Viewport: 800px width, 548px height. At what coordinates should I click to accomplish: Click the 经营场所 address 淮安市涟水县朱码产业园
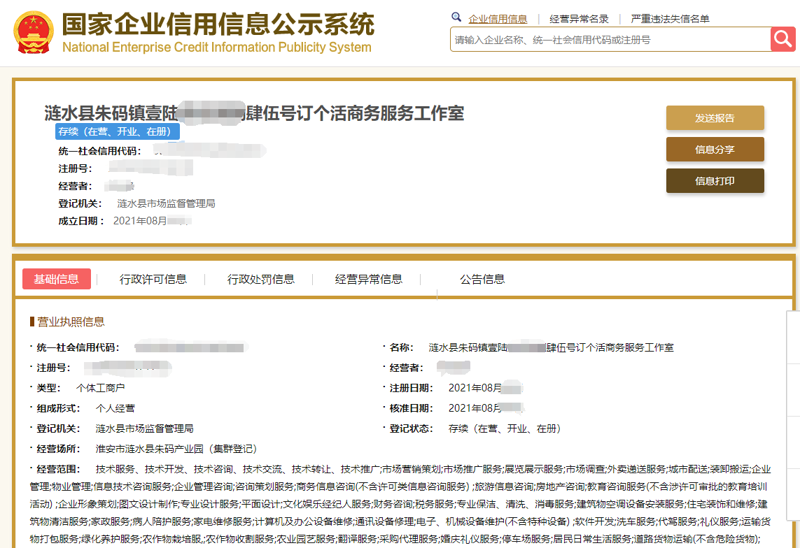click(x=176, y=449)
